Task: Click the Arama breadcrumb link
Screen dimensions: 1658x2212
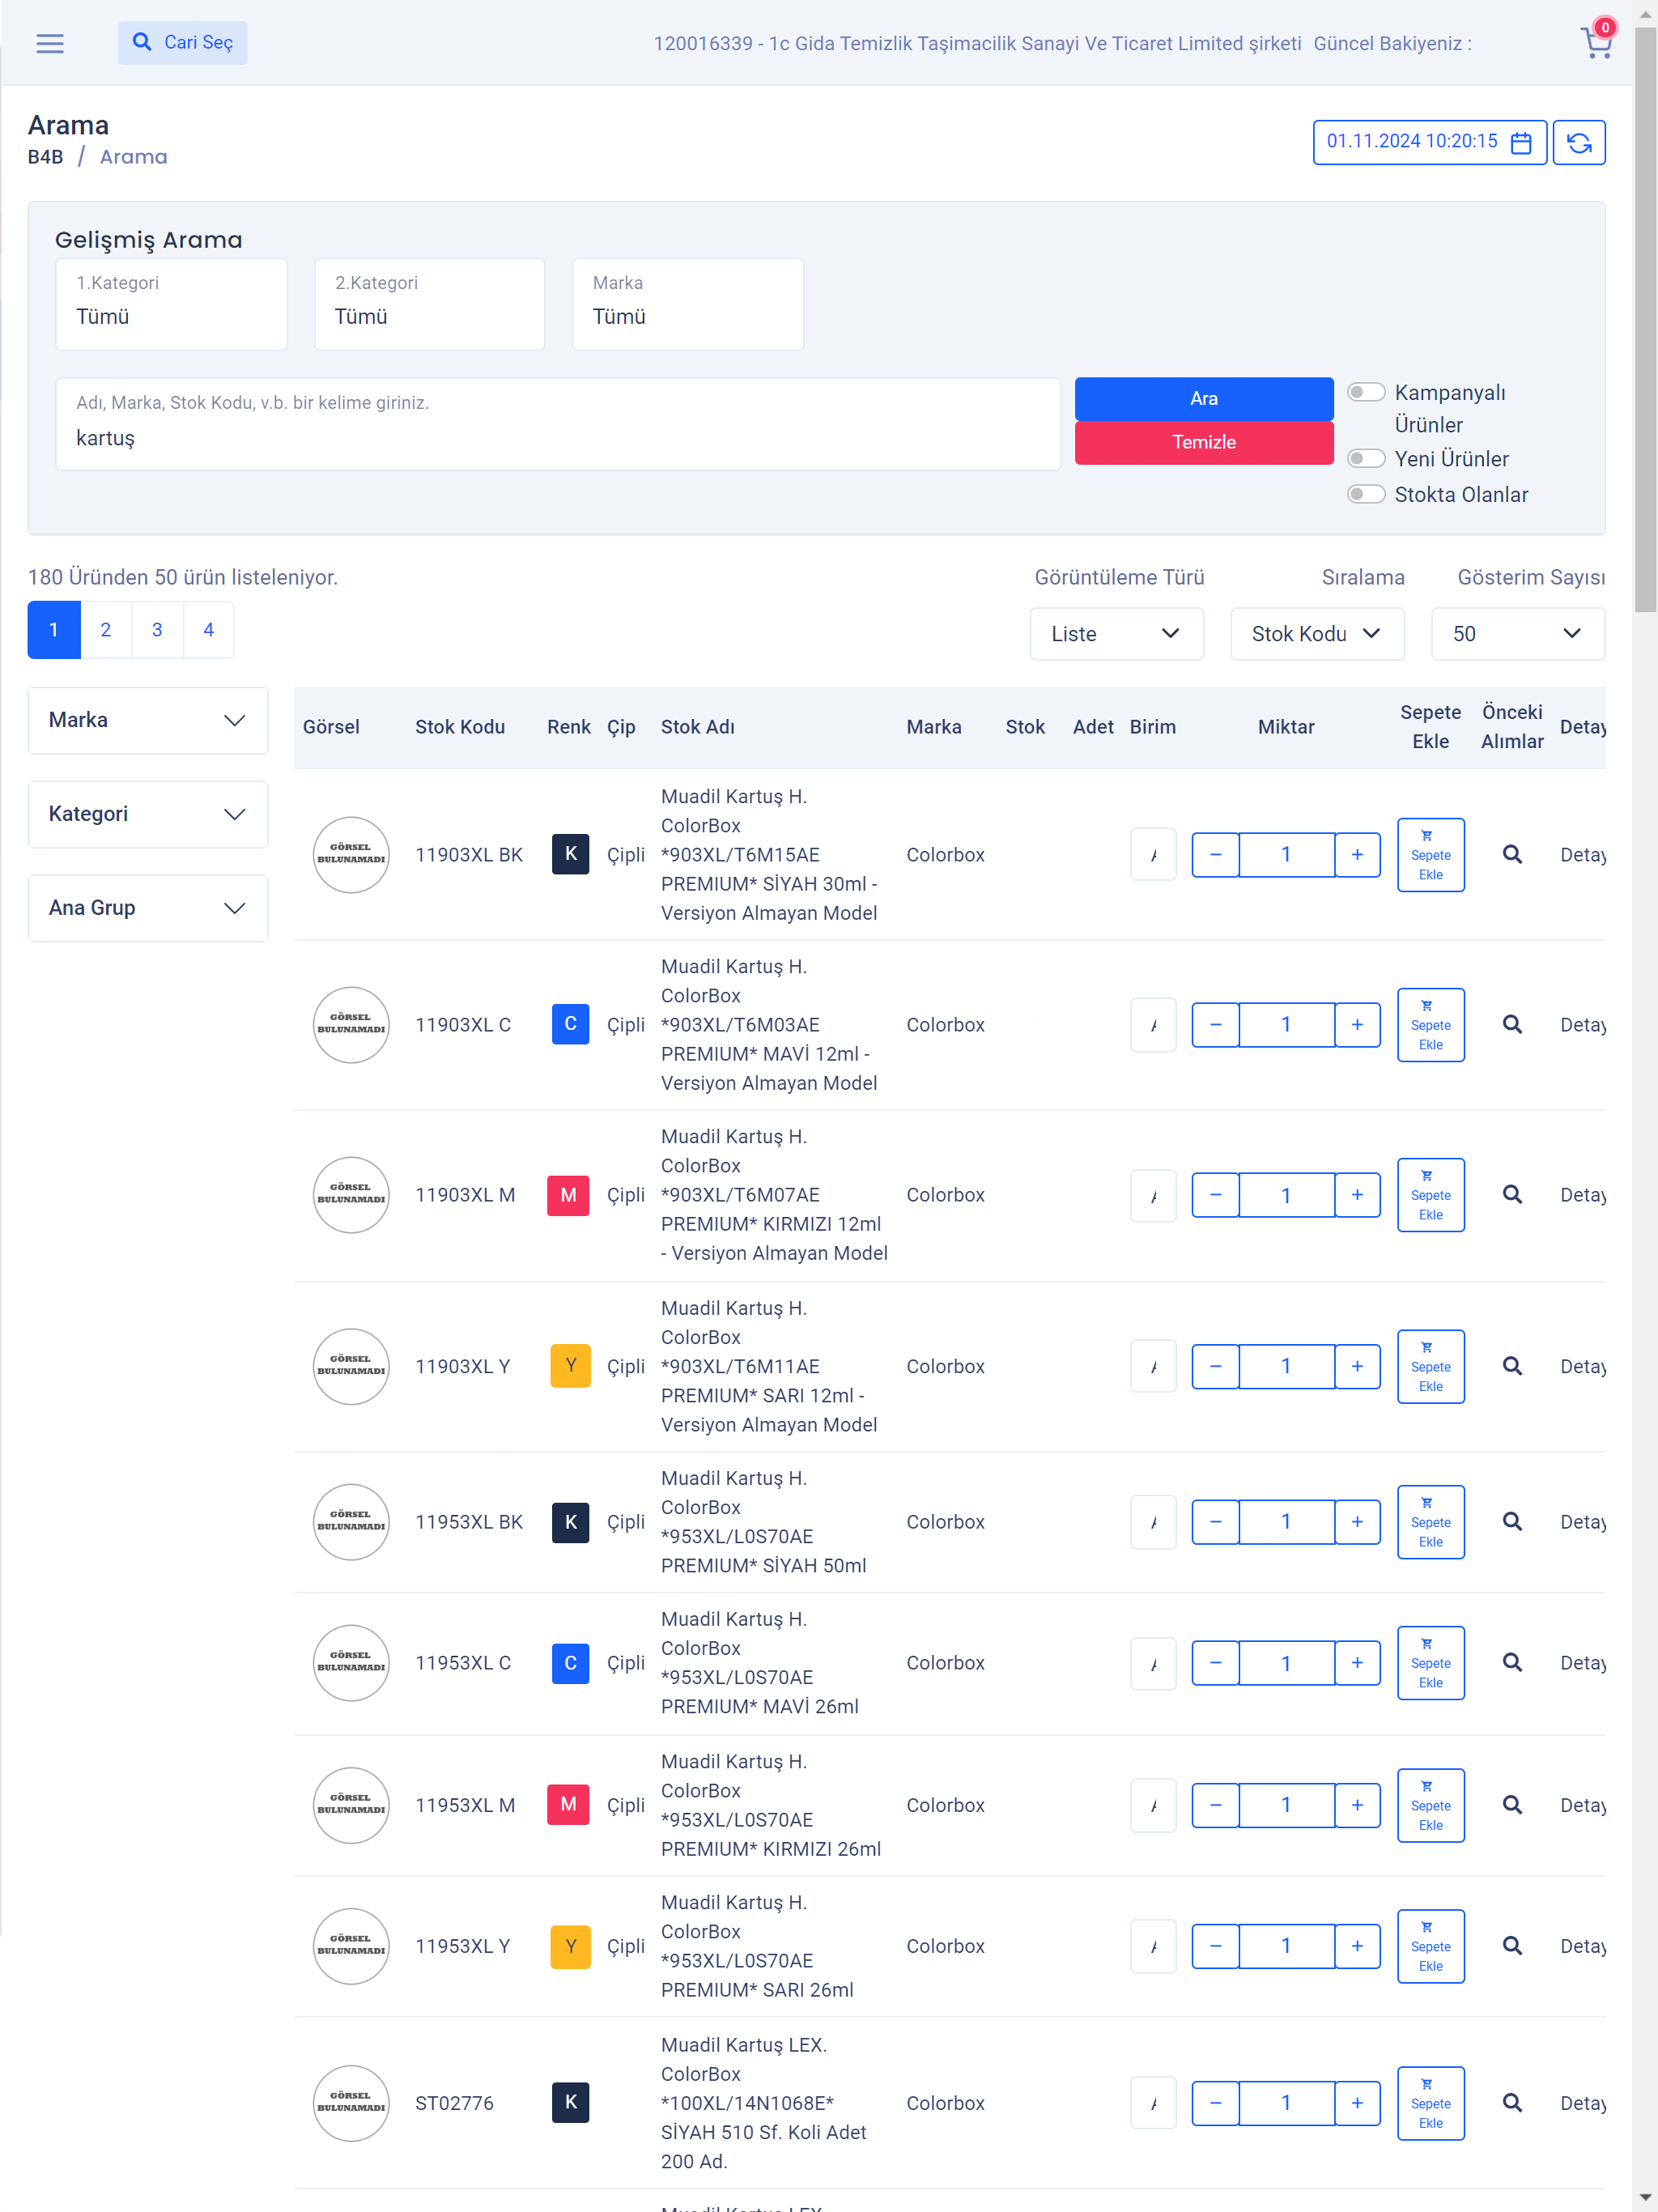Action: click(x=133, y=157)
